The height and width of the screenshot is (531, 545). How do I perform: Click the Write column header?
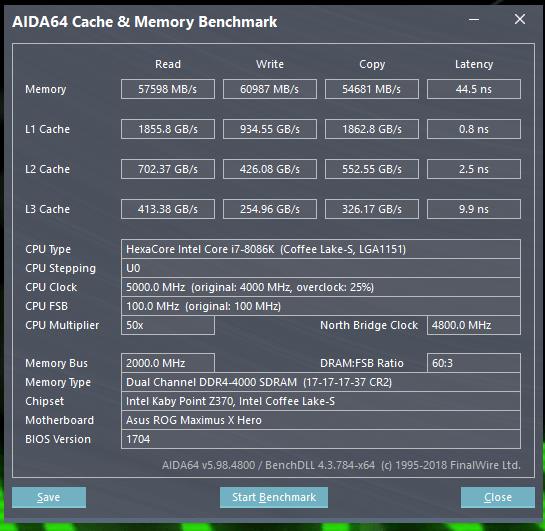[x=270, y=64]
